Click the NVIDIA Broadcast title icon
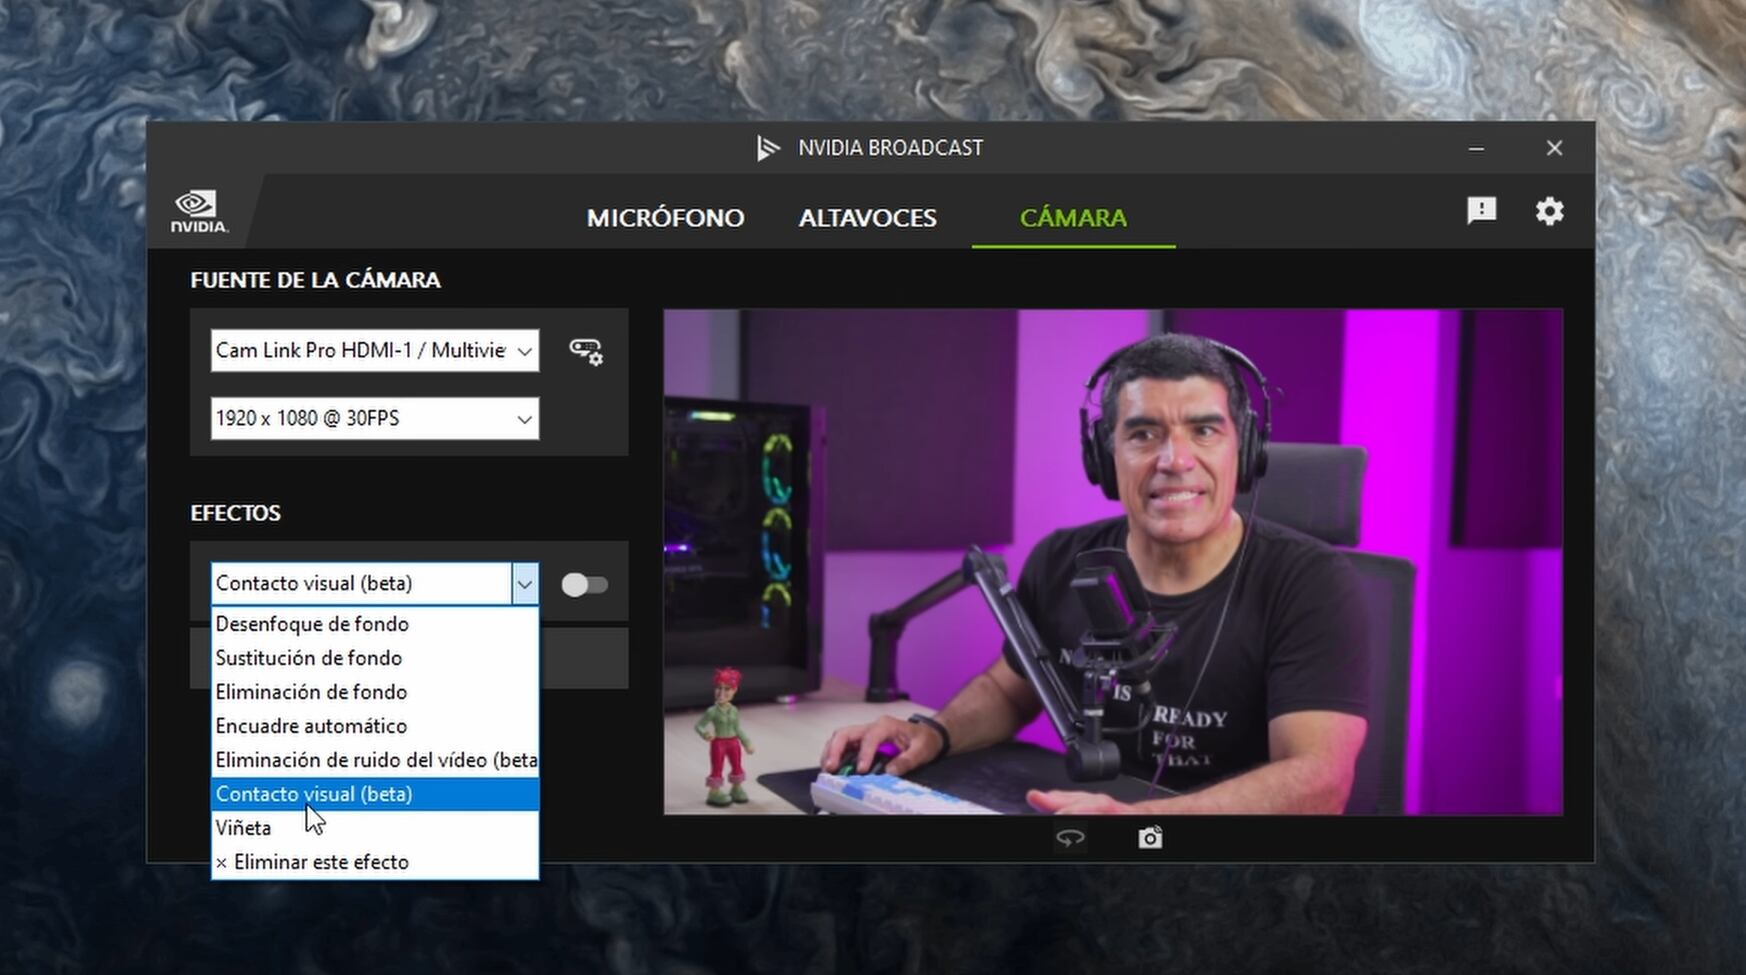Image resolution: width=1746 pixels, height=975 pixels. [x=768, y=148]
